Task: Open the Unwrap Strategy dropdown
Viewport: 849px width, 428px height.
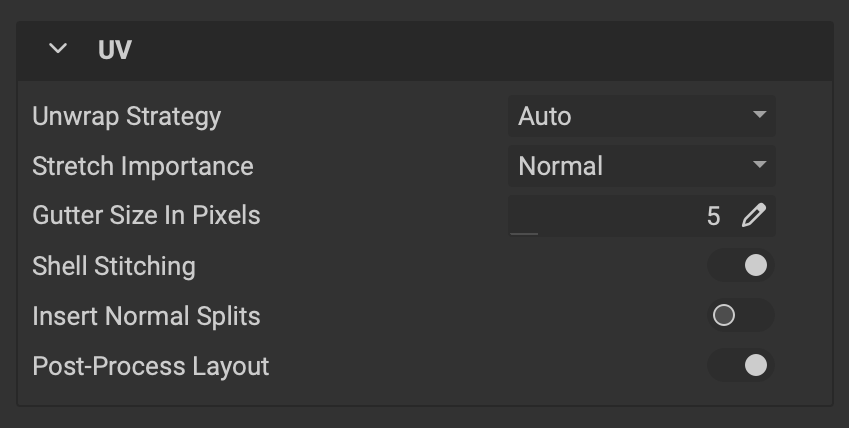Action: [x=641, y=116]
